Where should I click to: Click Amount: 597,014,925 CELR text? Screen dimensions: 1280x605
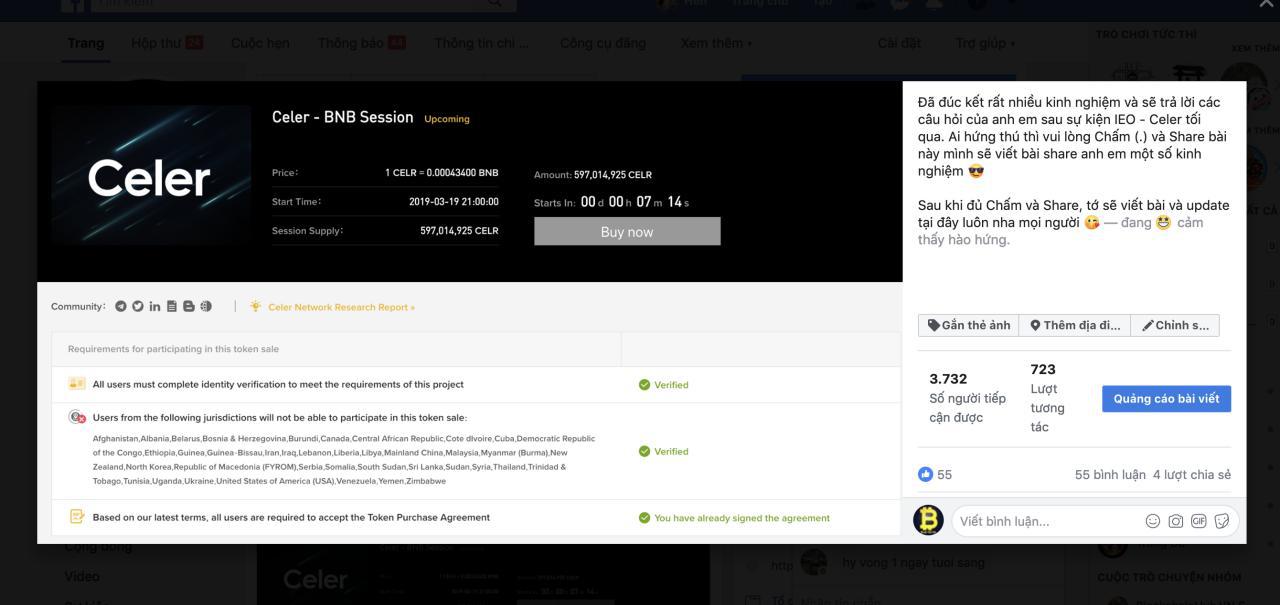pyautogui.click(x=593, y=175)
